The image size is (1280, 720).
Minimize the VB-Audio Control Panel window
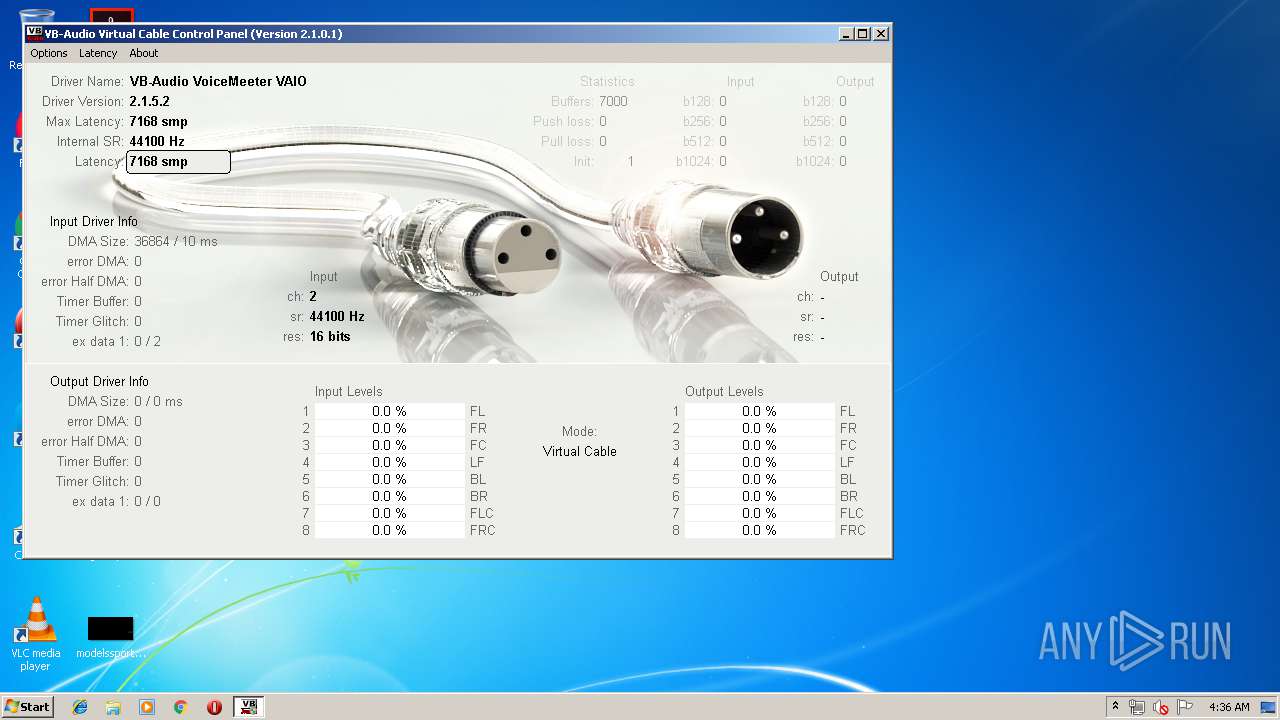pos(846,33)
